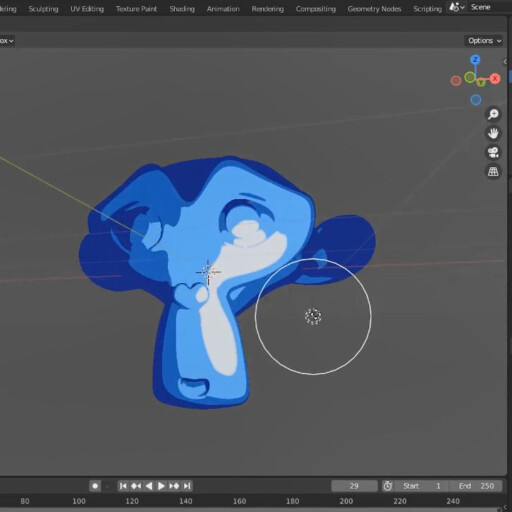Image resolution: width=512 pixels, height=512 pixels.
Task: Switch to the Scripting workspace tab
Action: 427,9
